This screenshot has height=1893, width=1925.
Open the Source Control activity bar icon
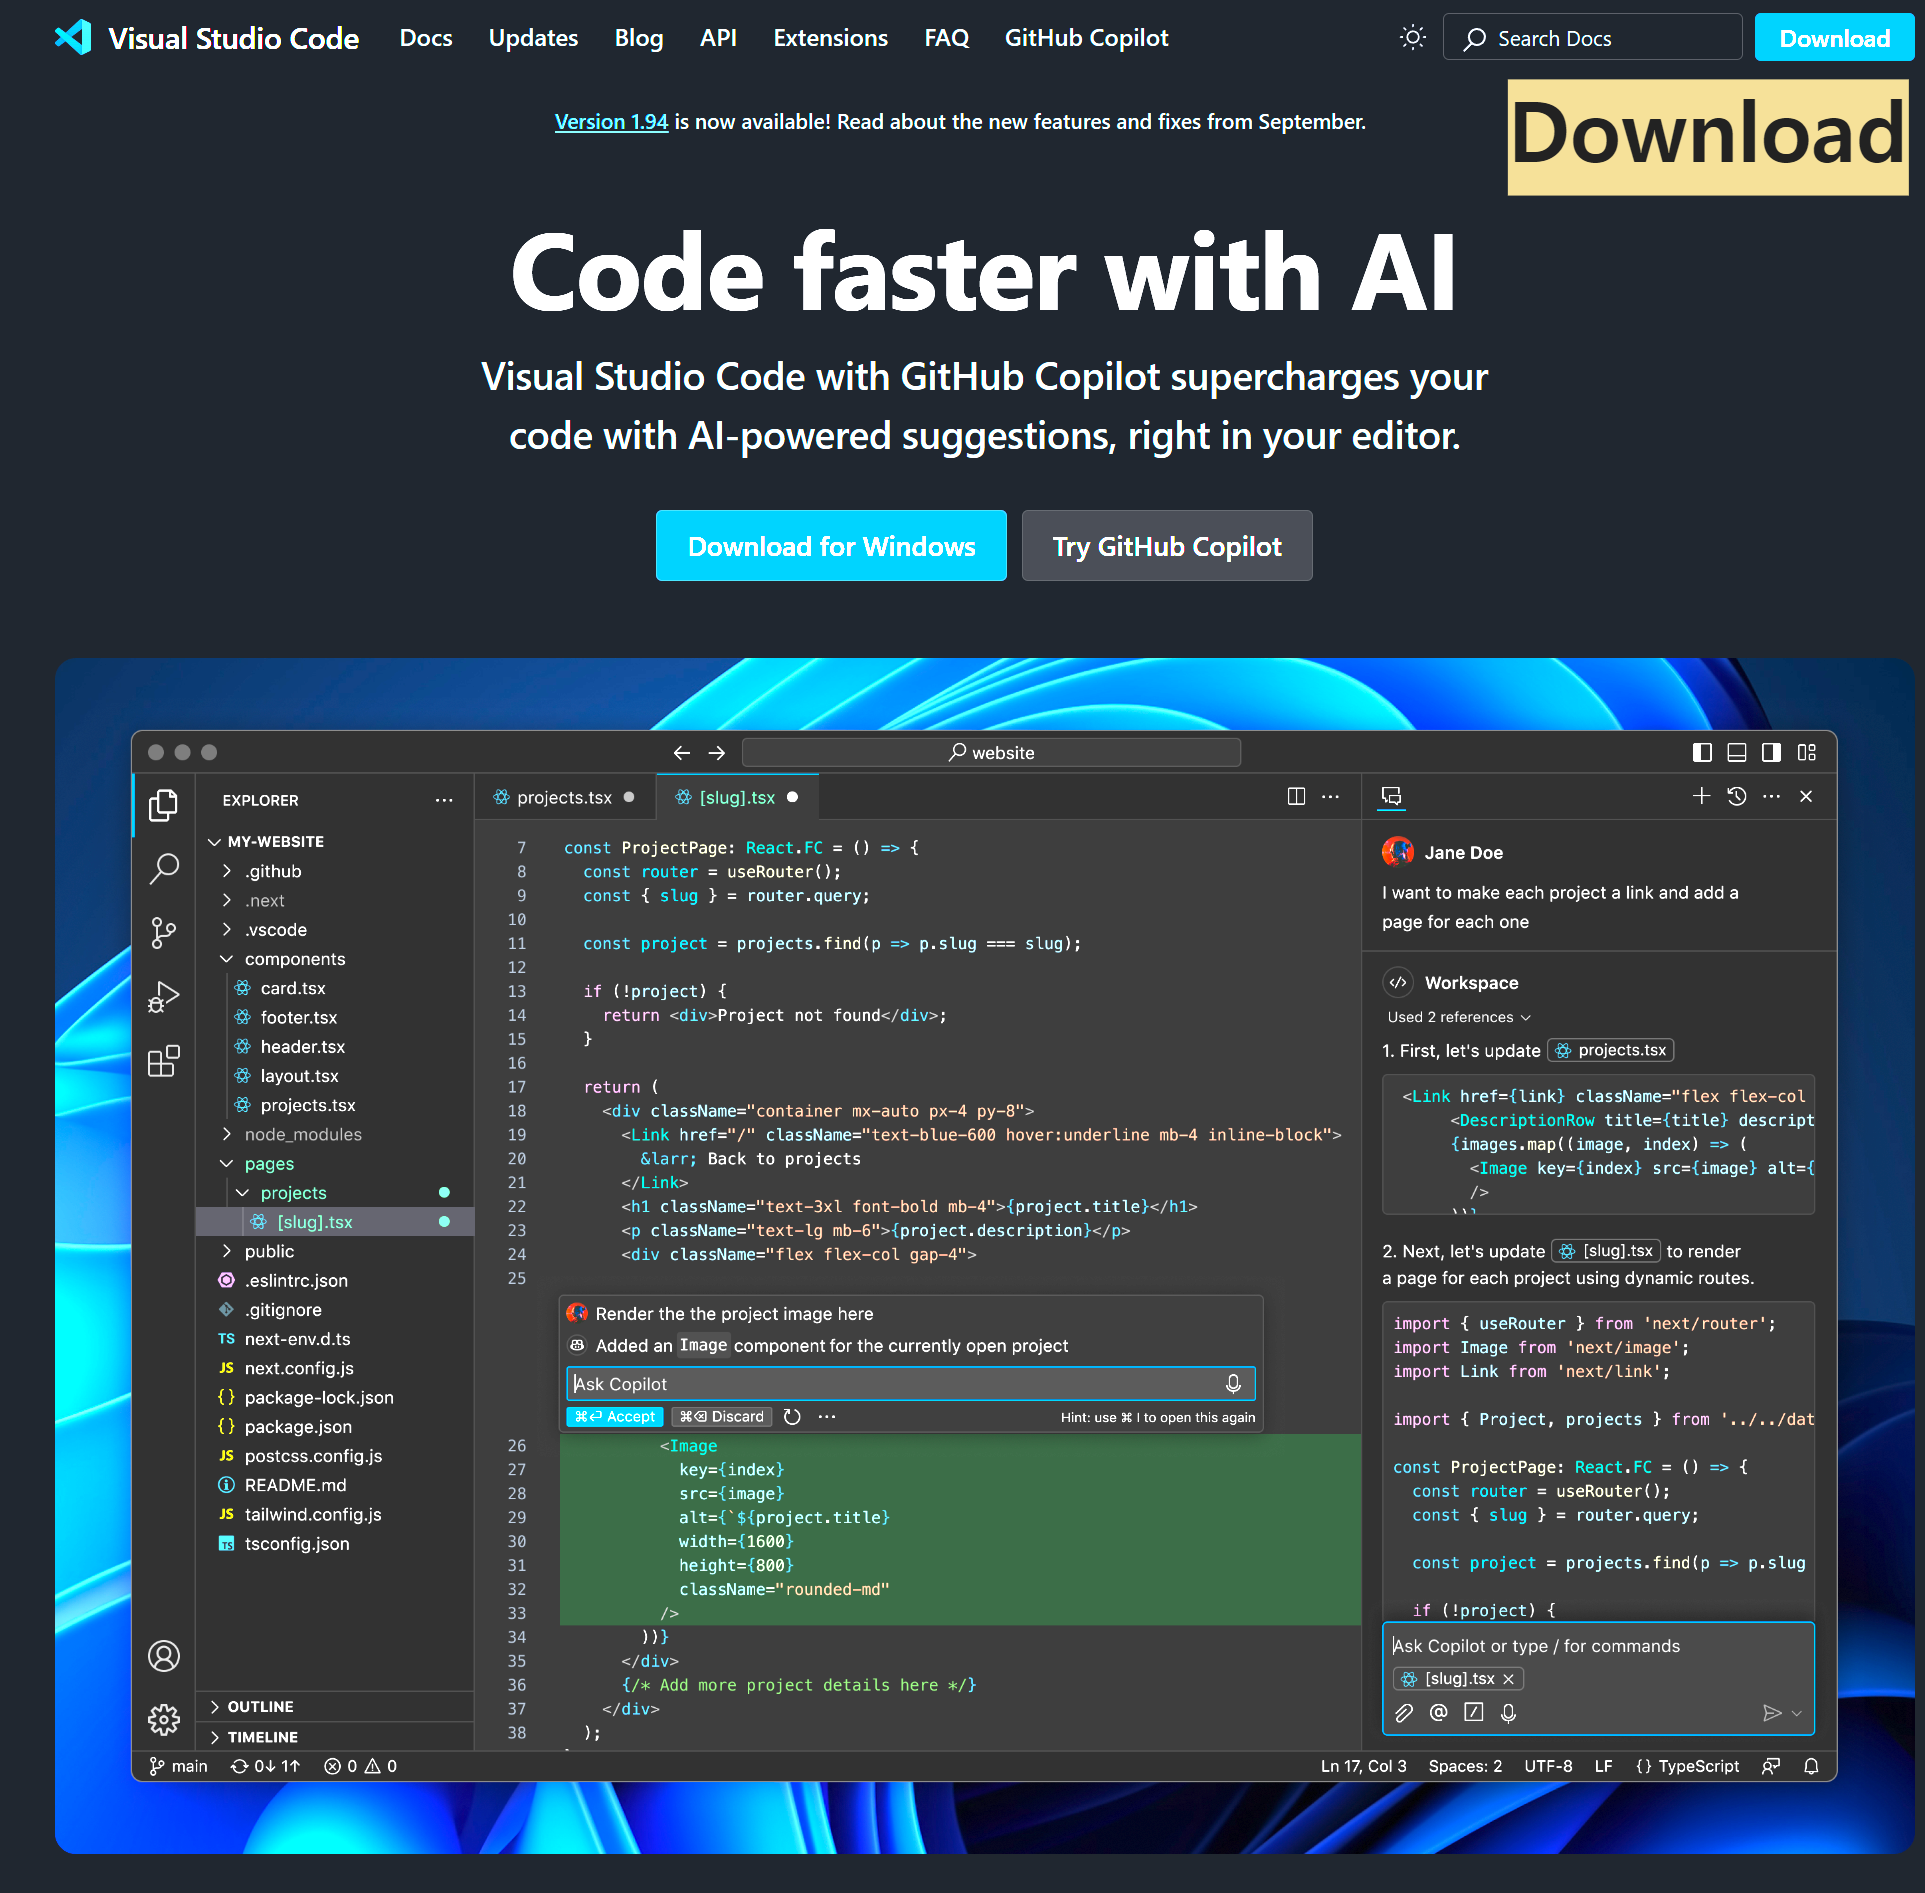163,933
